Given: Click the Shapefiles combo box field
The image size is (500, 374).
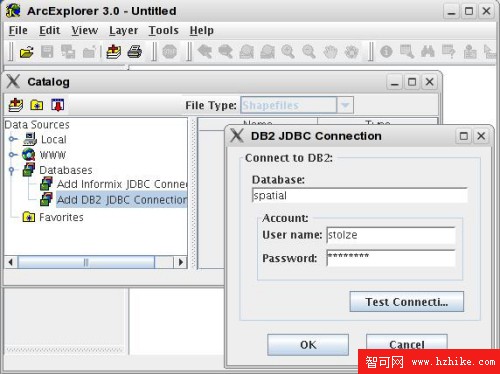Looking at the screenshot, I should coord(289,105).
